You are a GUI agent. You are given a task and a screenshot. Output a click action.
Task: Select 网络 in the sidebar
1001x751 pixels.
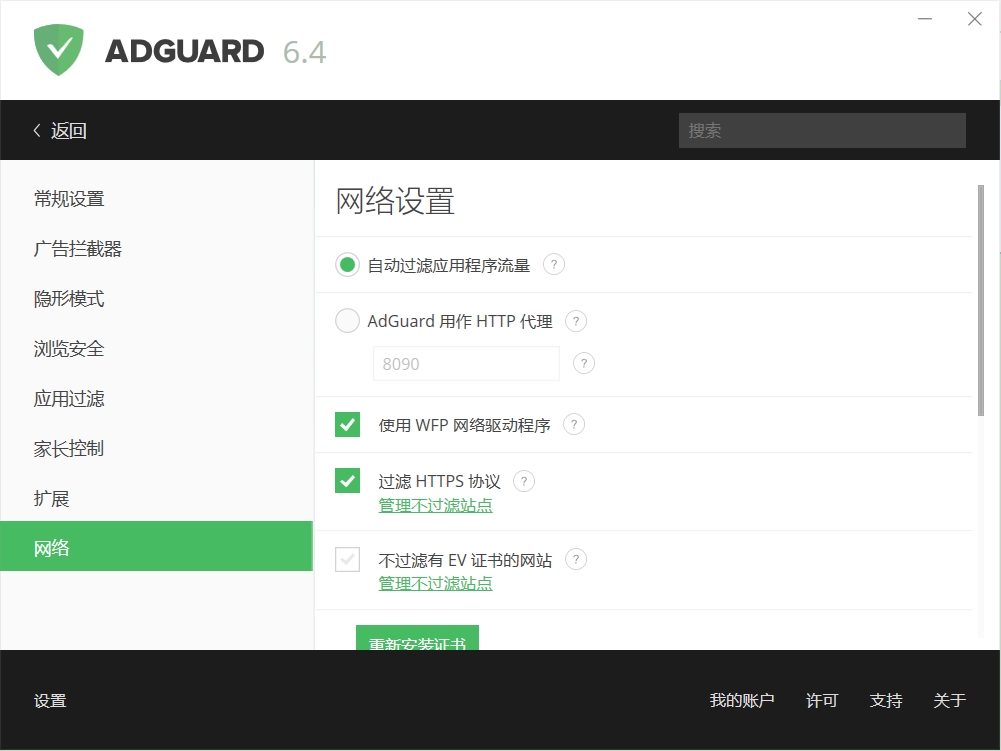(x=156, y=548)
